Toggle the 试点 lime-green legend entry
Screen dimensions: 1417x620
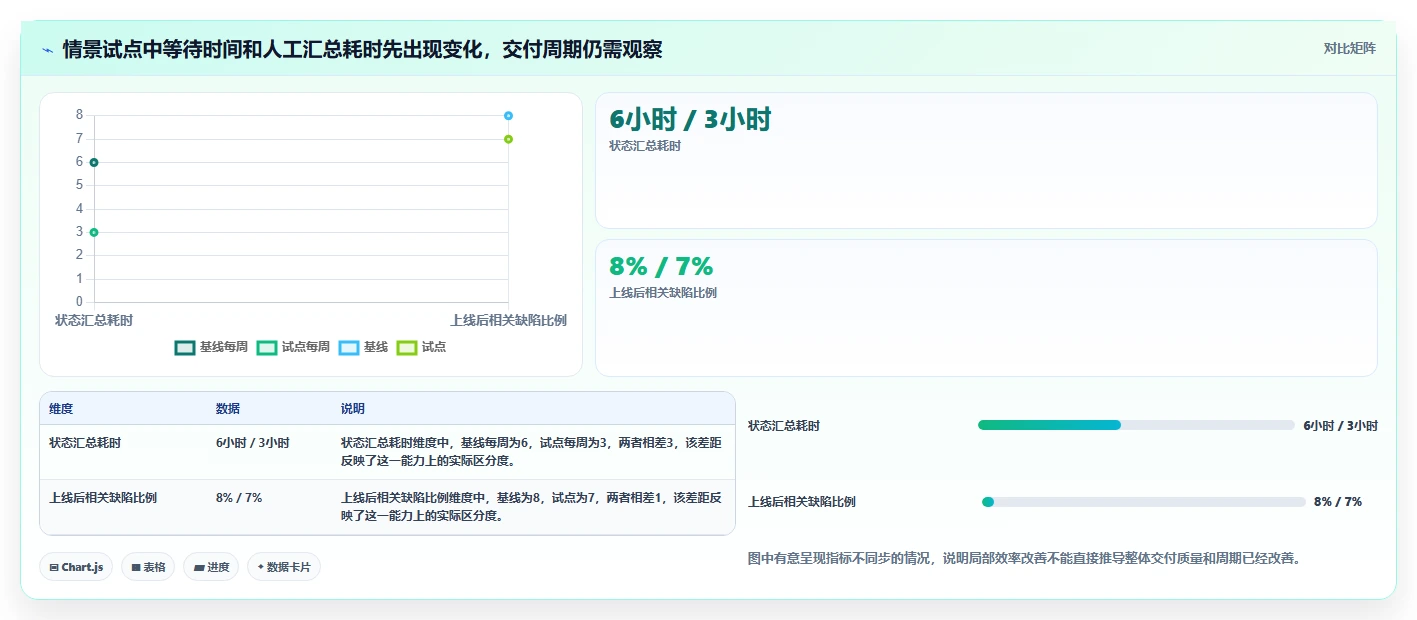coord(421,347)
